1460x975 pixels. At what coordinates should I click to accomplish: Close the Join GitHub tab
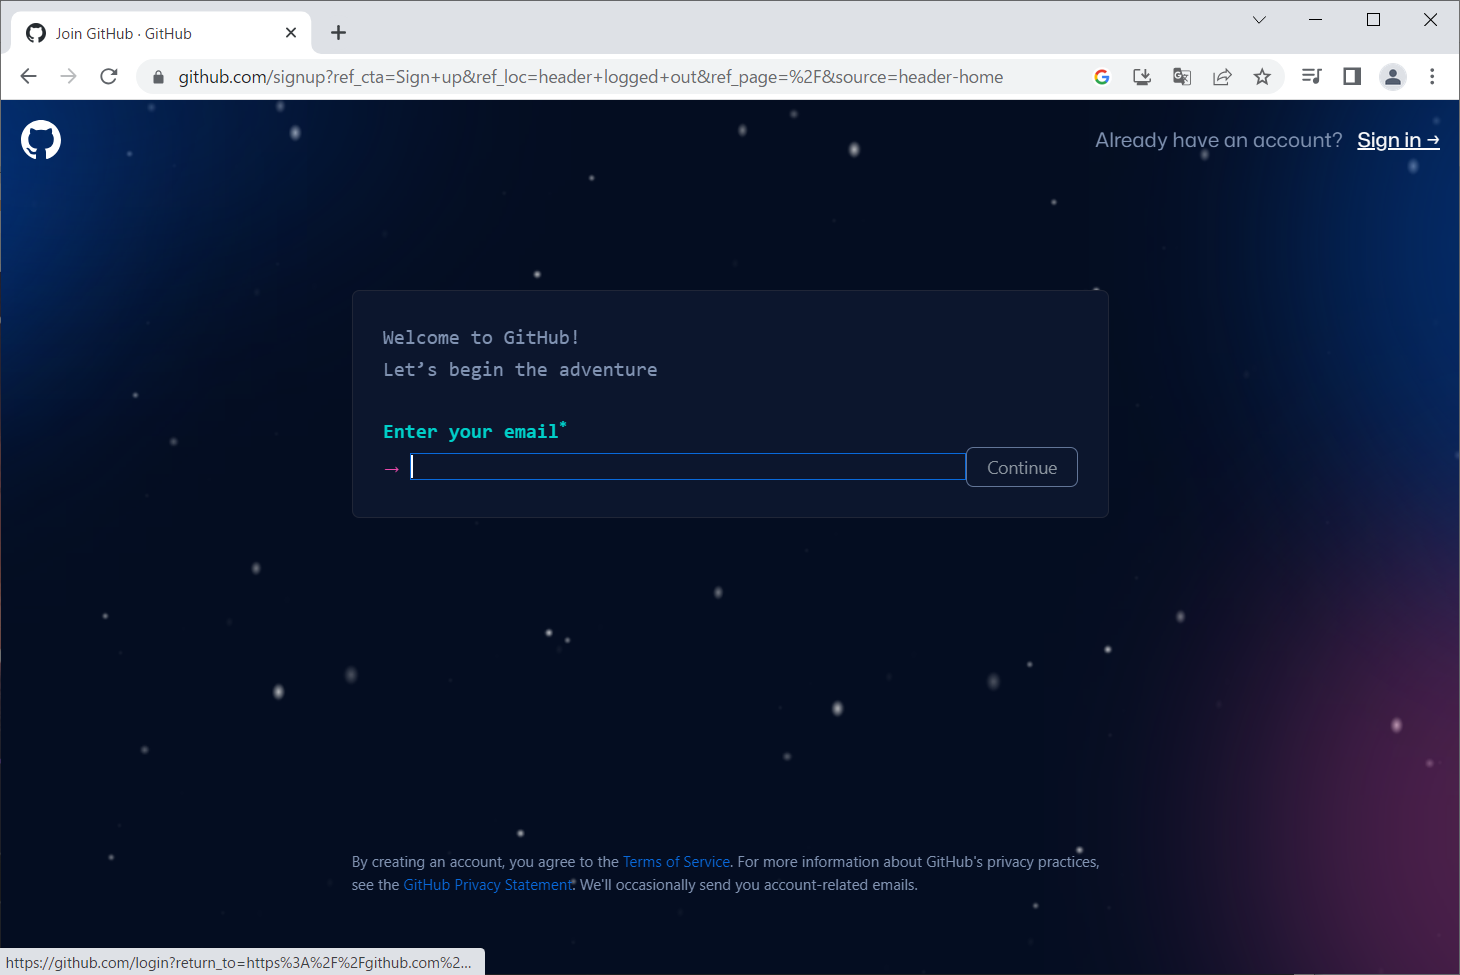click(x=291, y=33)
